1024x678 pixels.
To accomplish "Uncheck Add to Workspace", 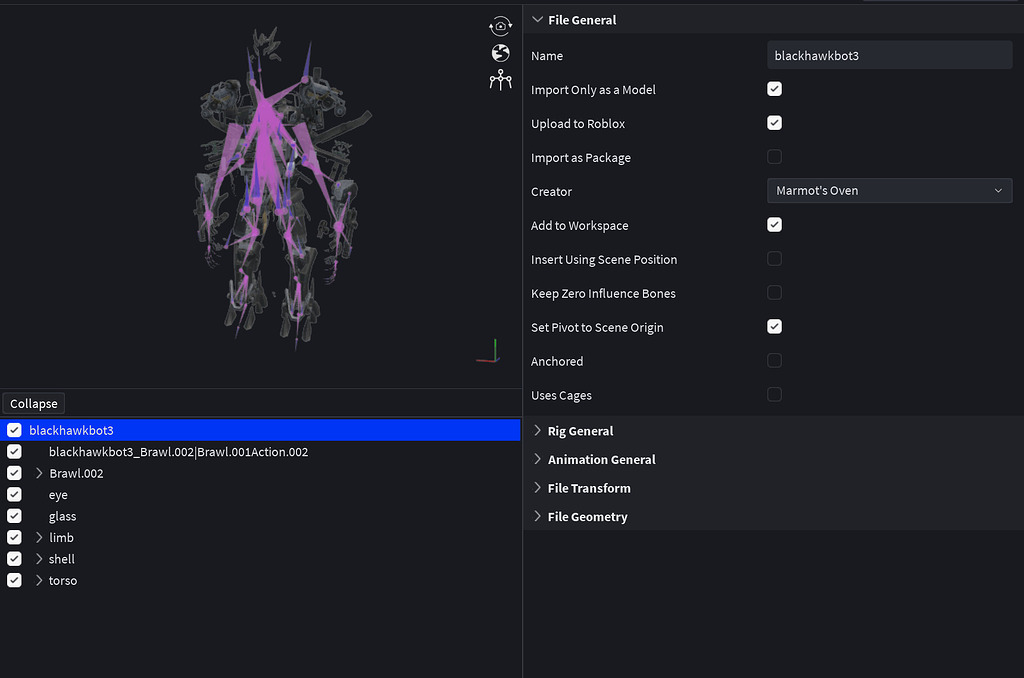I will pos(775,225).
